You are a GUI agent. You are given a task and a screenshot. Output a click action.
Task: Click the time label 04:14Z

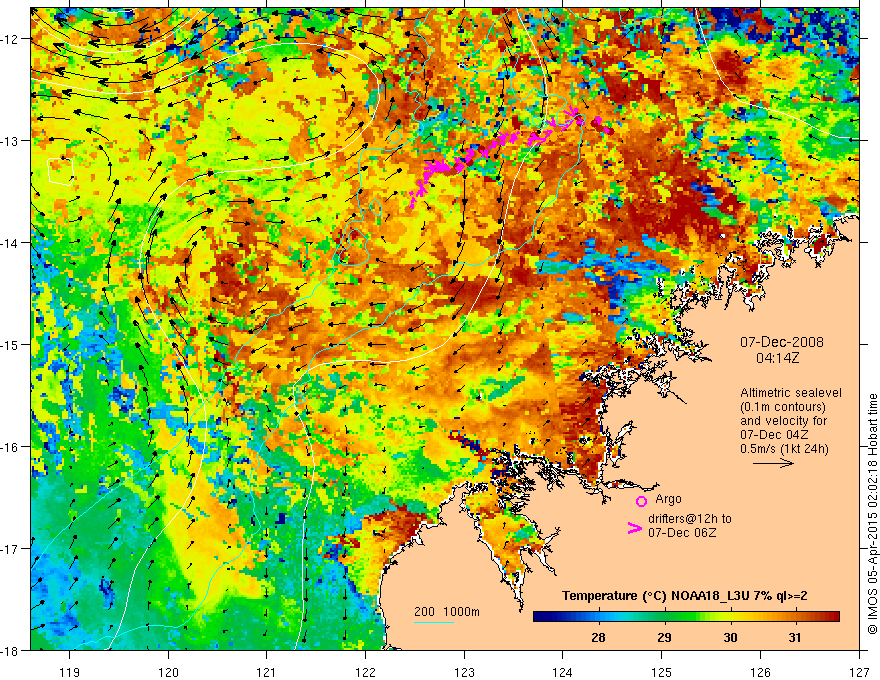(x=777, y=358)
